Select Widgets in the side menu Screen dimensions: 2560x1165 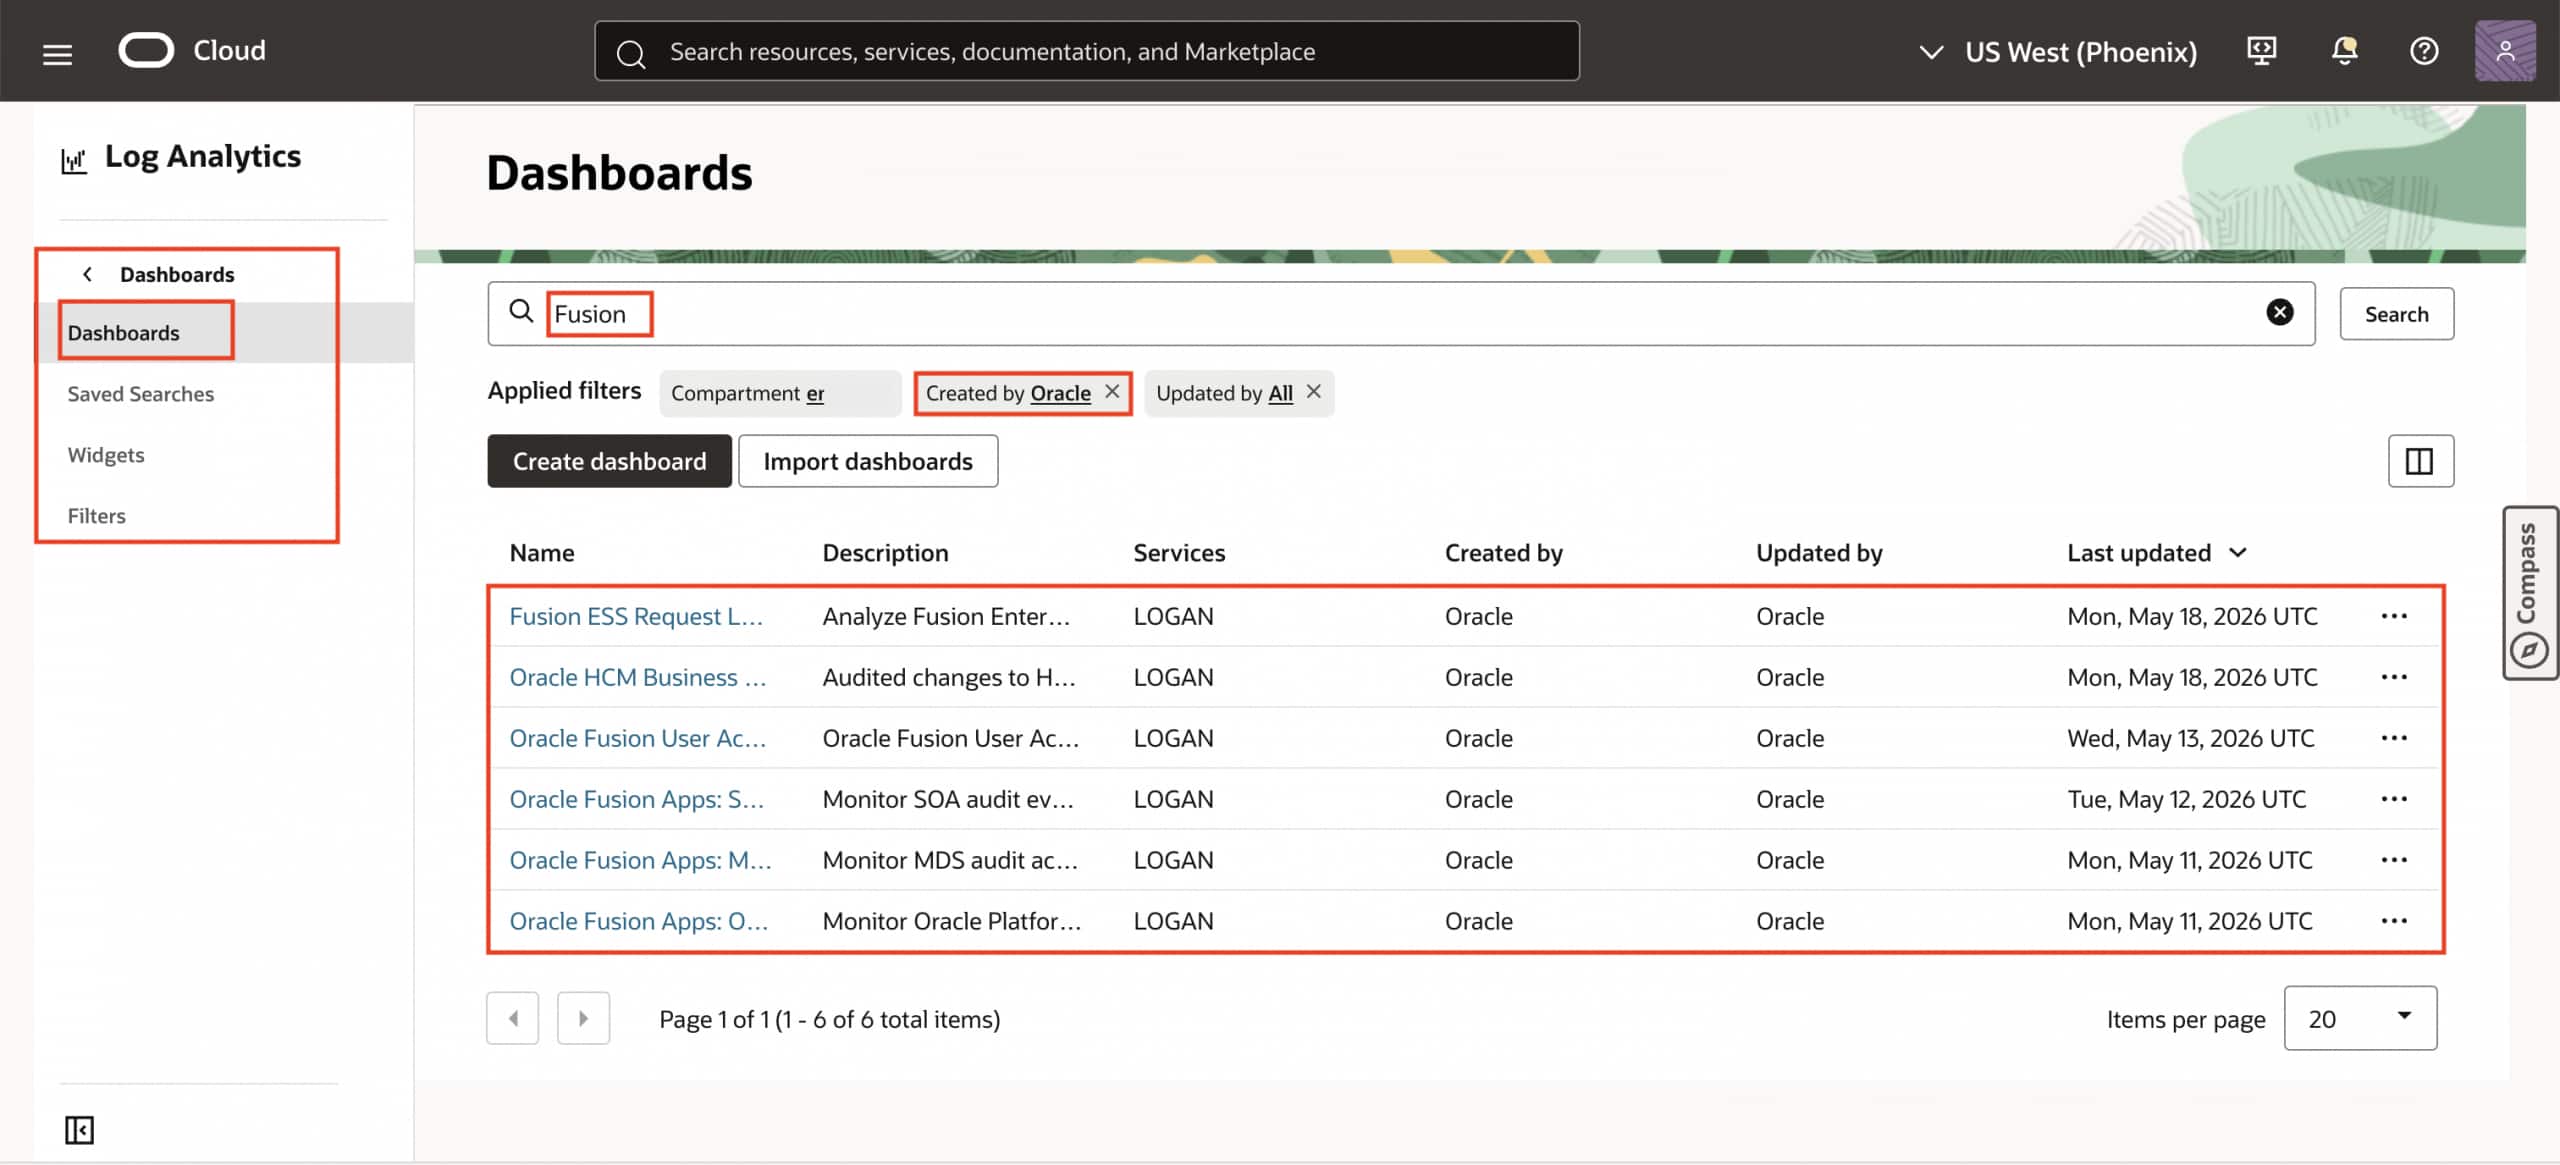point(105,455)
